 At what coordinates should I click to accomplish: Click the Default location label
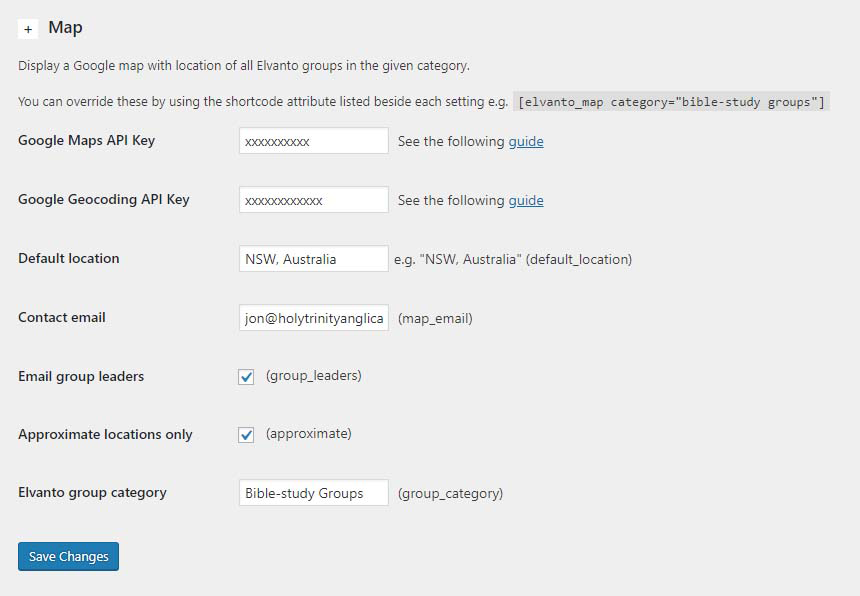pyautogui.click(x=69, y=258)
